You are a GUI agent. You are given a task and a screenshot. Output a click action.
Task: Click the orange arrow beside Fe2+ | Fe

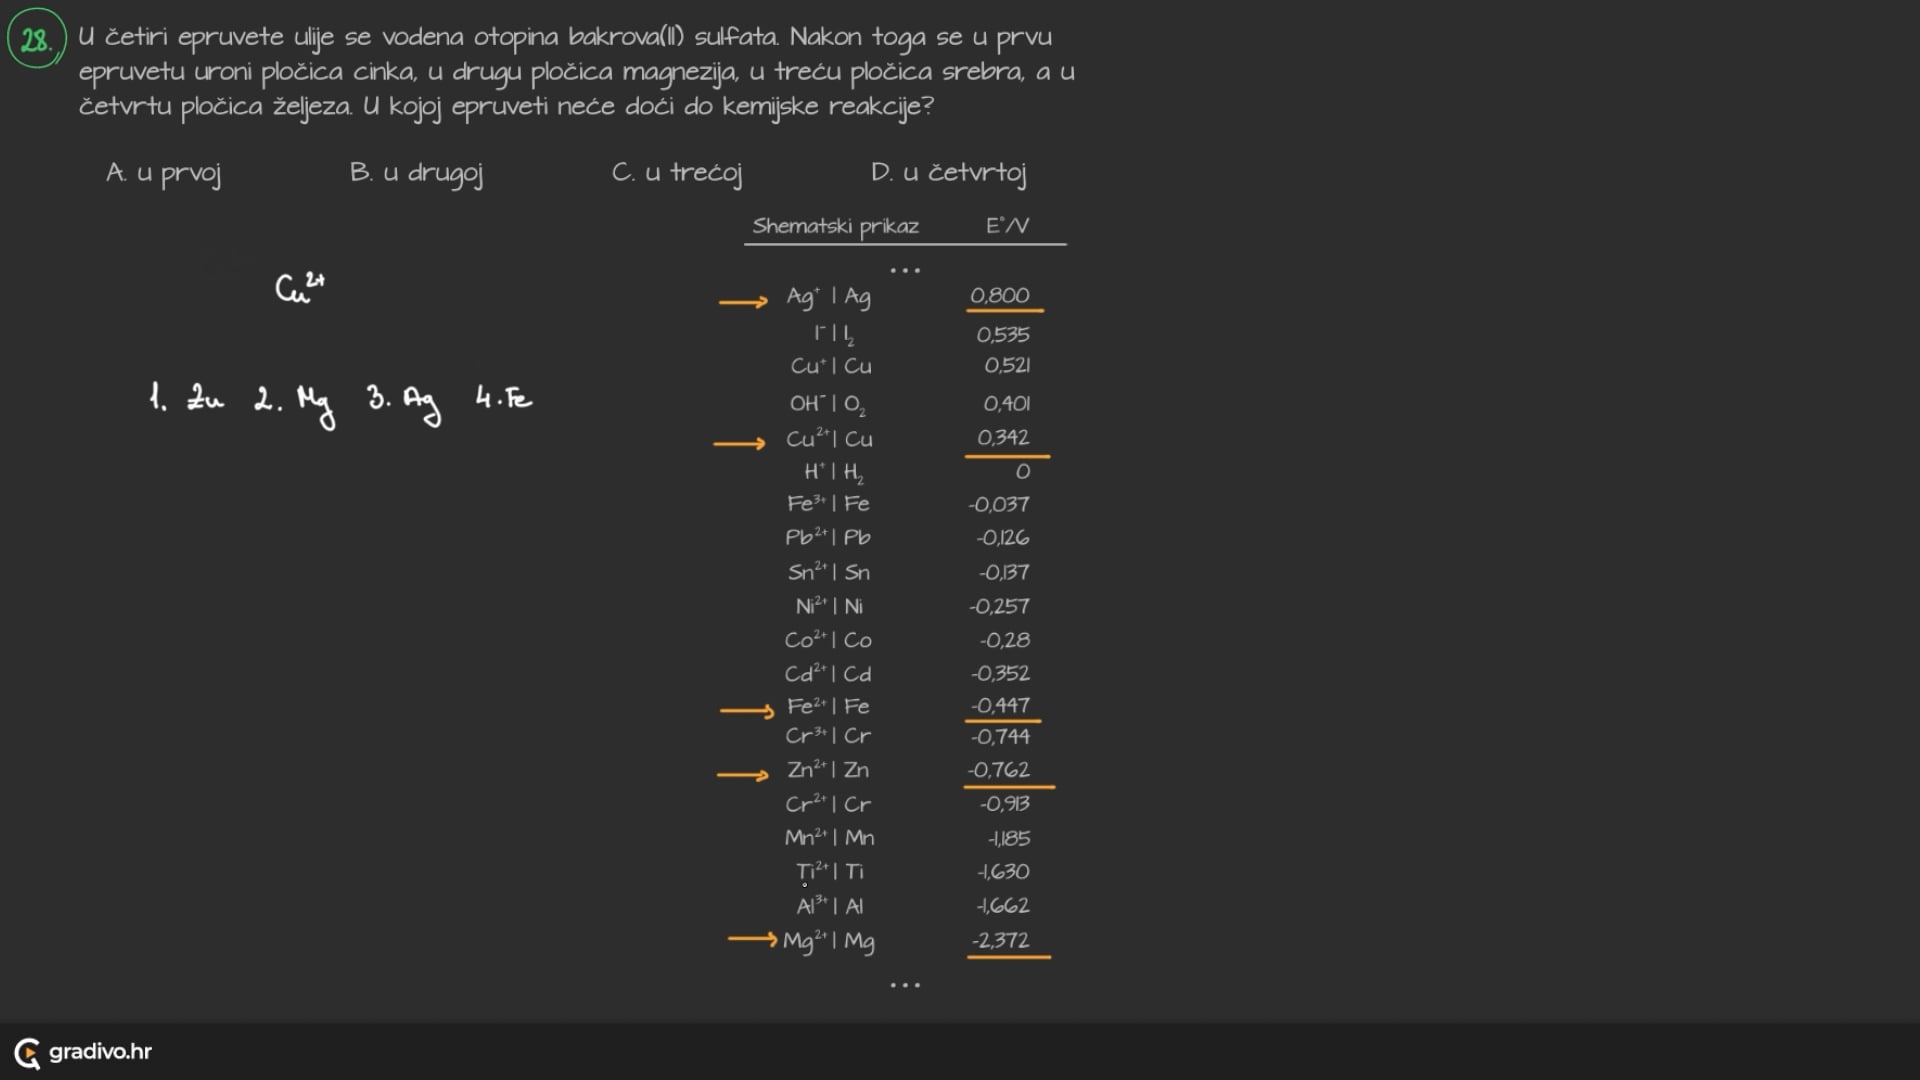click(747, 711)
